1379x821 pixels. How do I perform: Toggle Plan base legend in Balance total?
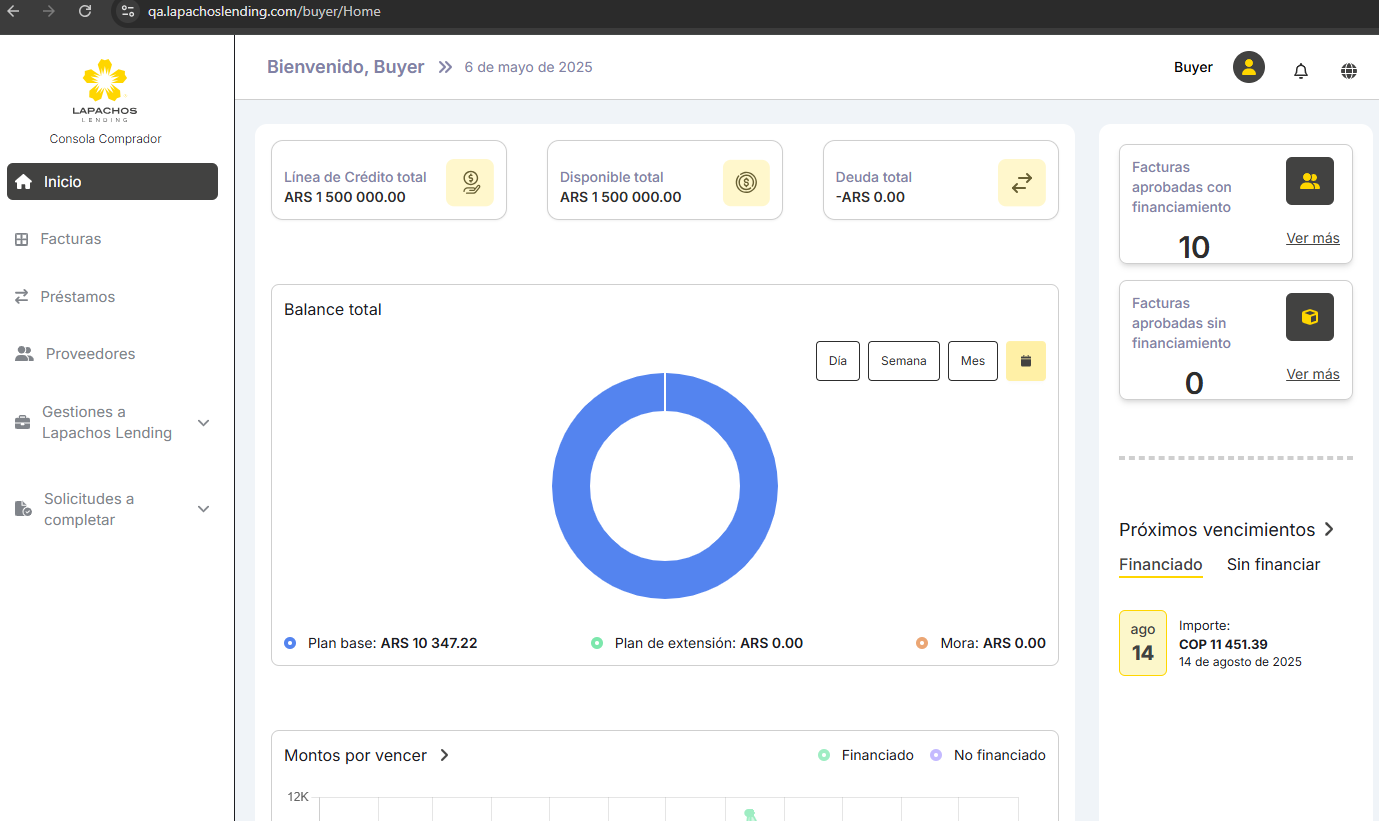[x=380, y=643]
